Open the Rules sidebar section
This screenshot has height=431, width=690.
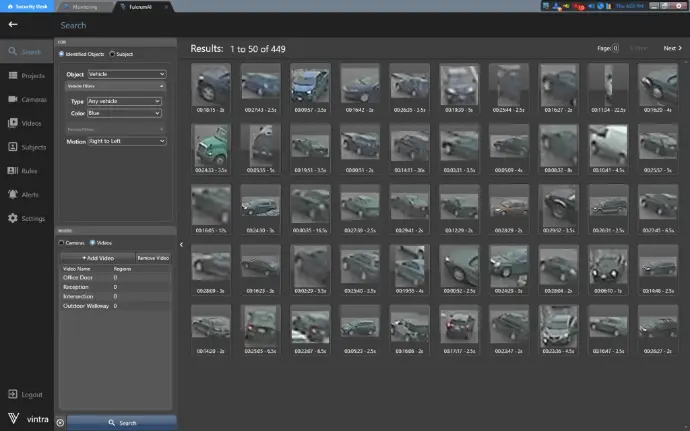[25, 171]
